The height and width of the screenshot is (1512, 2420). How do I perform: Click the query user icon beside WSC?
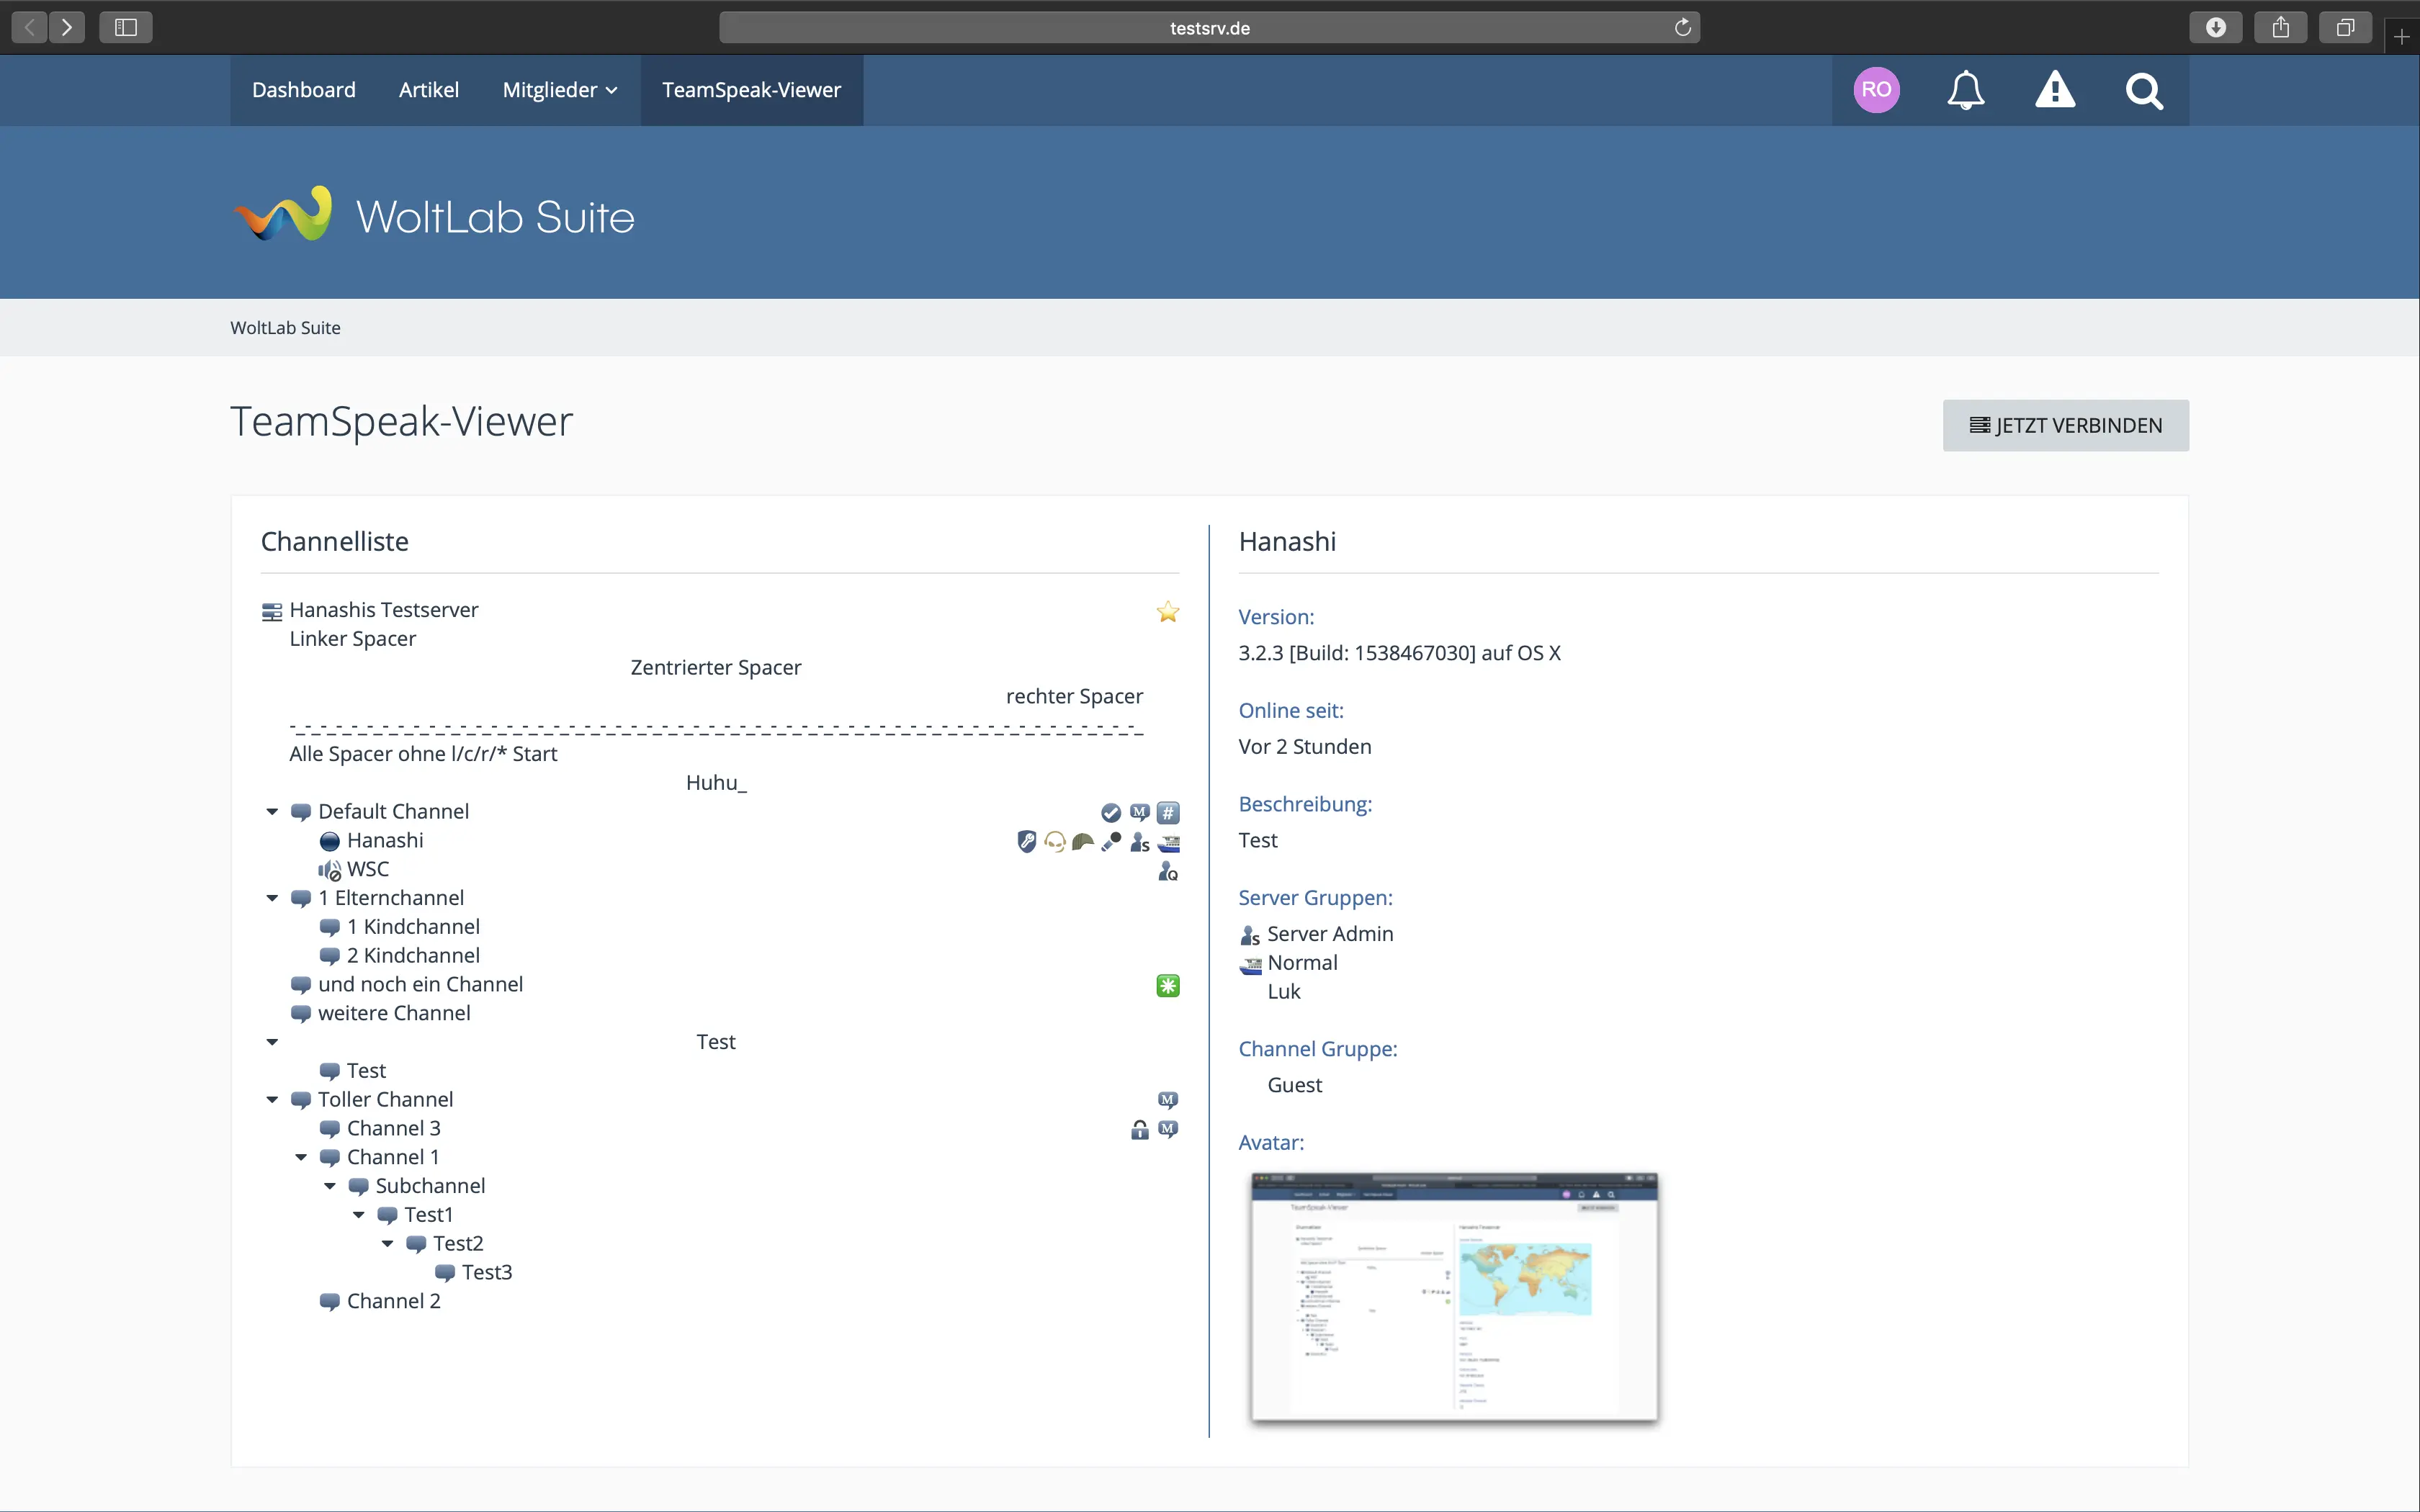(x=1167, y=872)
